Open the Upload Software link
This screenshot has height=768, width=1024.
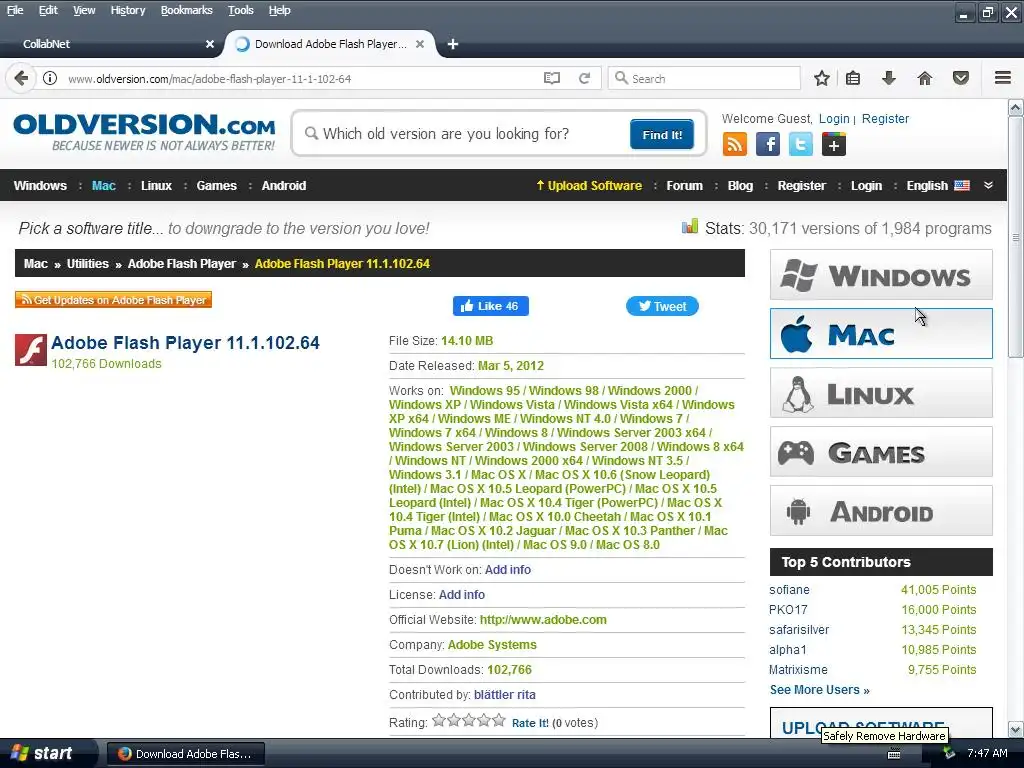pos(588,185)
